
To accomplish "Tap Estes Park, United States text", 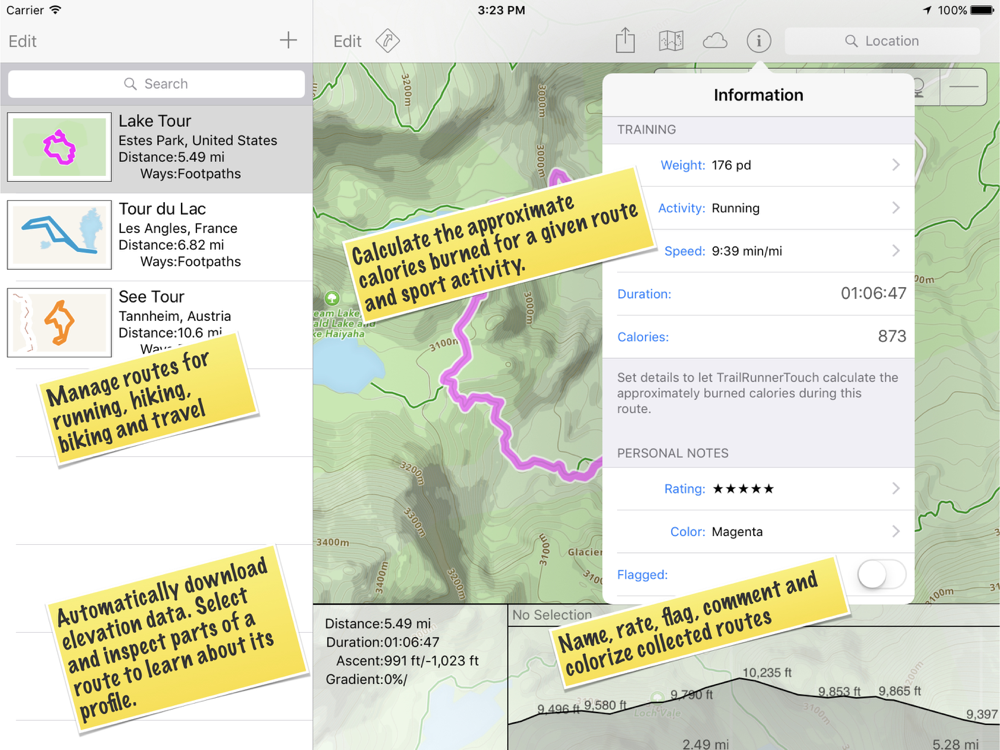I will pyautogui.click(x=198, y=140).
